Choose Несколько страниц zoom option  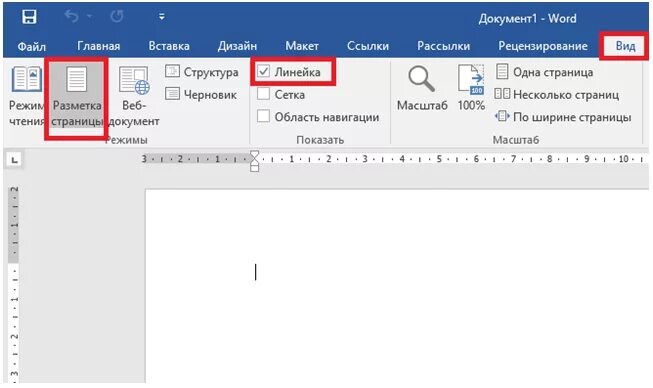pyautogui.click(x=556, y=95)
